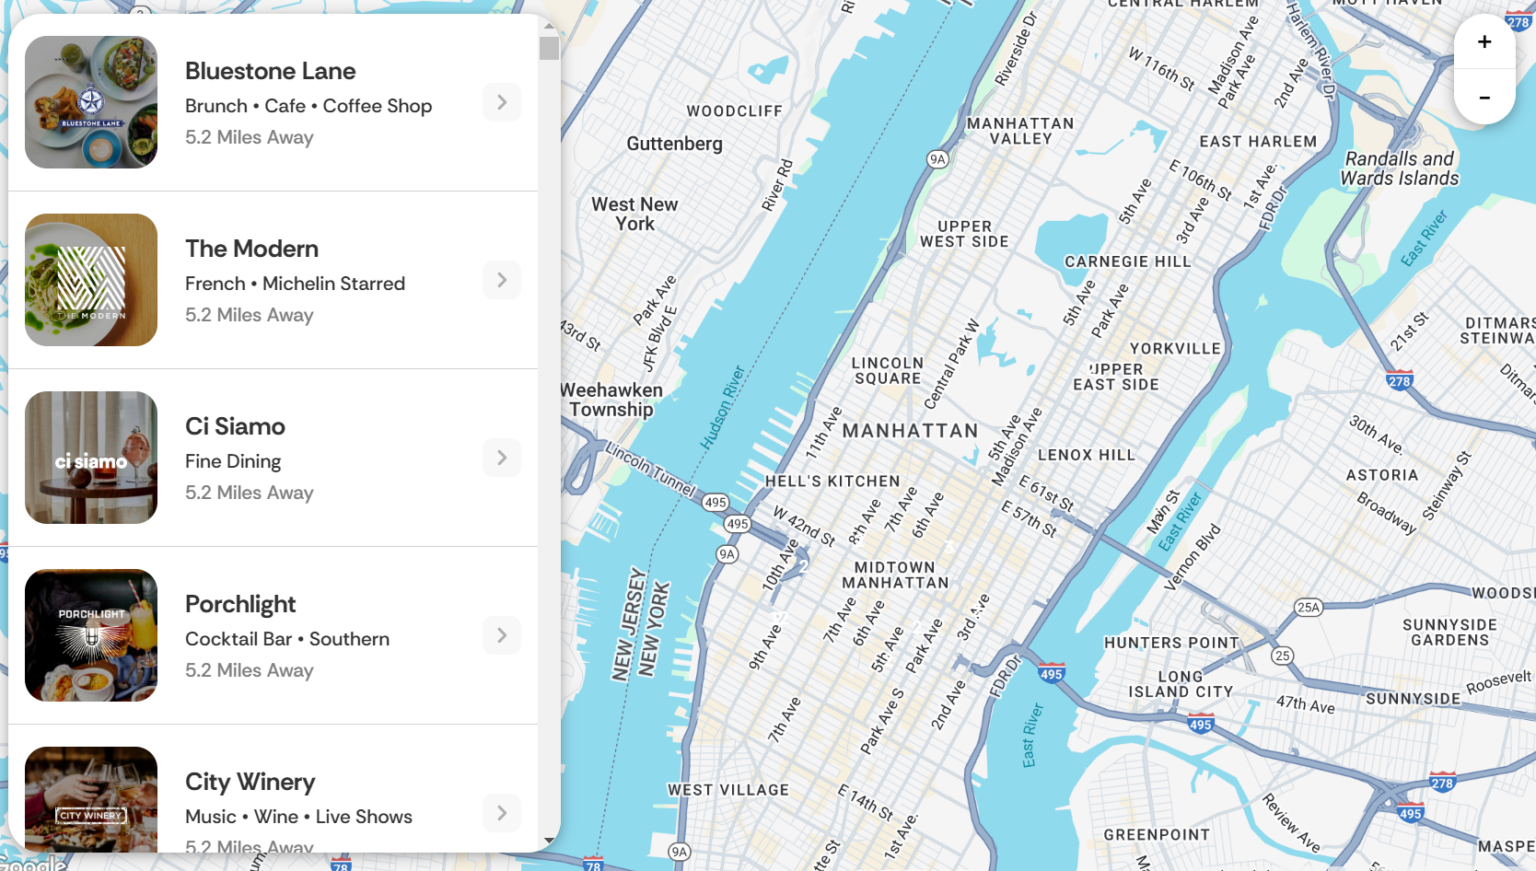Viewport: 1536px width, 871px height.
Task: Open the Bluestone Lane title link
Action: click(270, 71)
